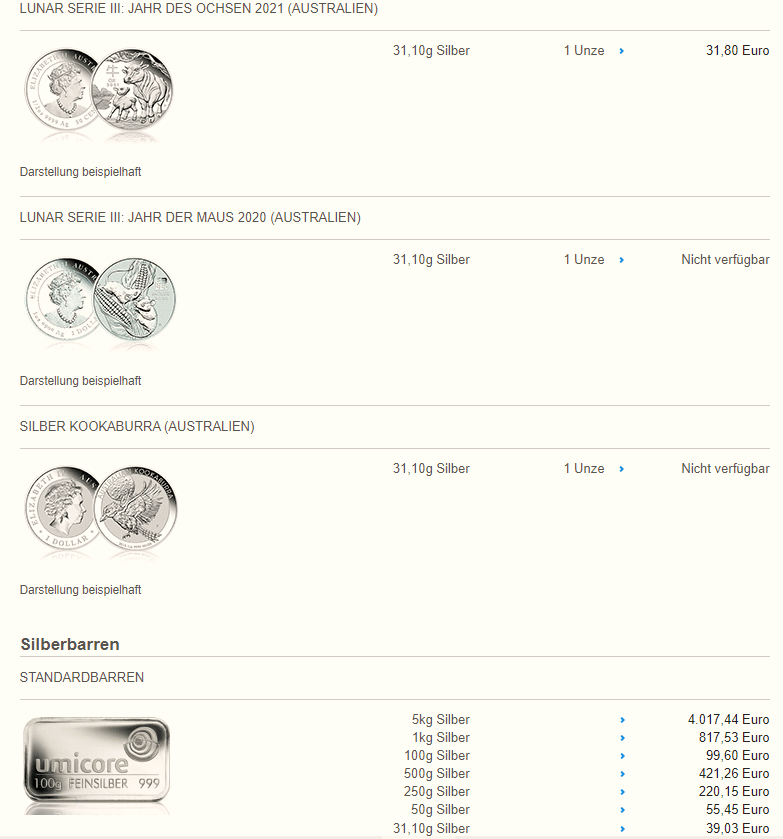Select the 31,80 Euro price for Ochsen coin

[x=737, y=51]
